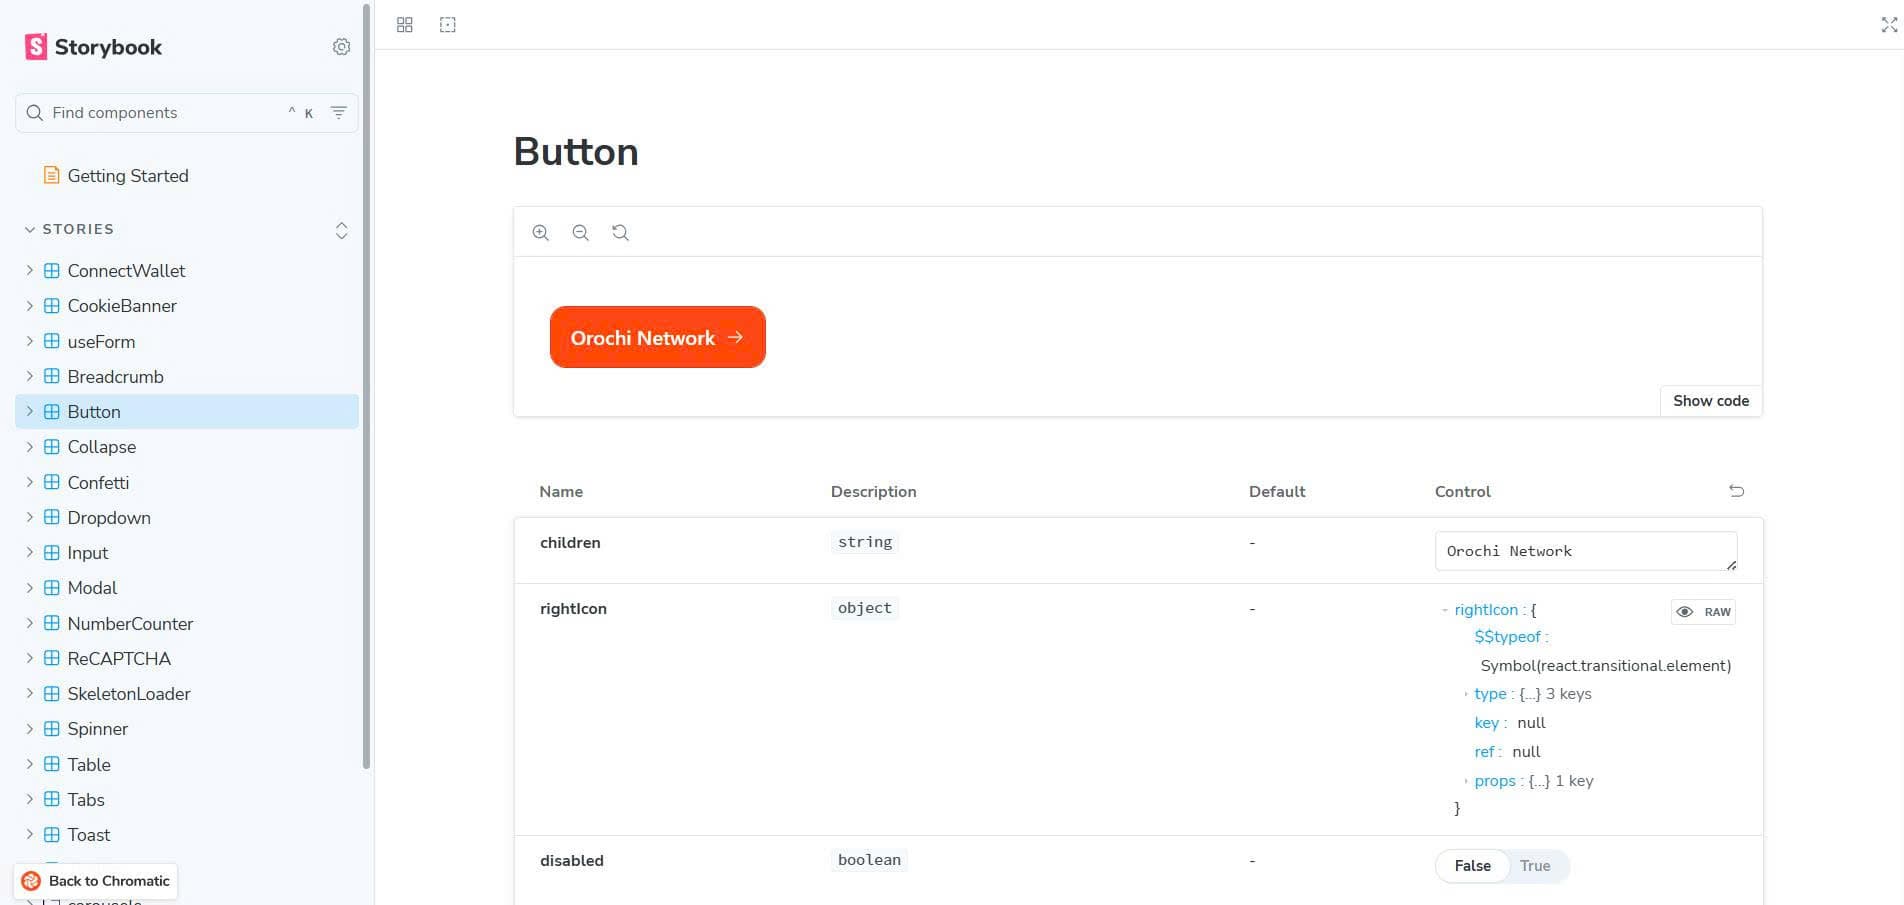The height and width of the screenshot is (905, 1904).
Task: Zoom out on the Button preview
Action: coord(580,232)
